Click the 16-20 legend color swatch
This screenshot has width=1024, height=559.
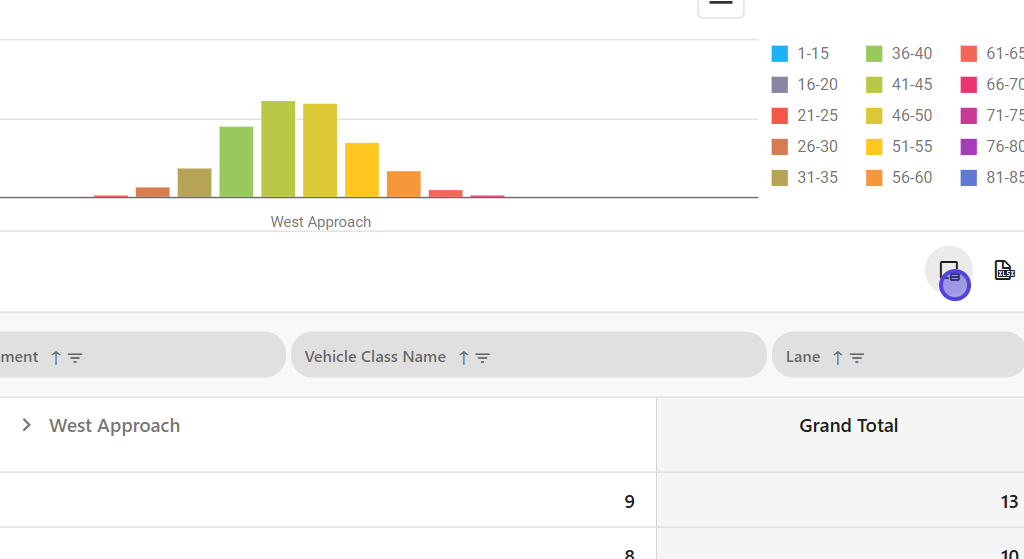coord(780,85)
